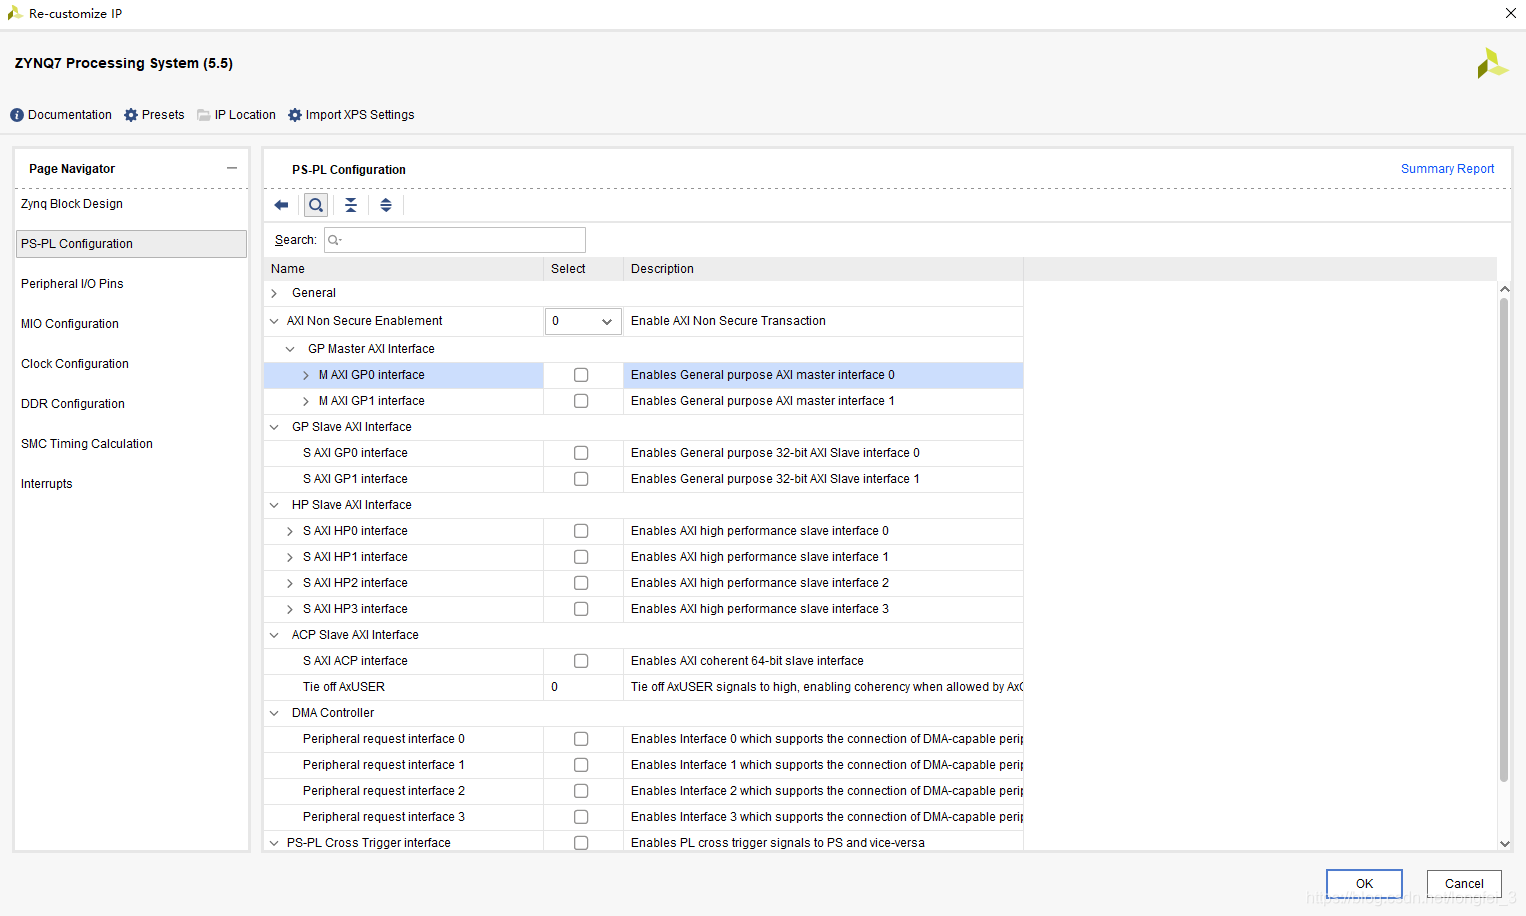Open Documentation info icon
The width and height of the screenshot is (1526, 916).
tap(17, 115)
